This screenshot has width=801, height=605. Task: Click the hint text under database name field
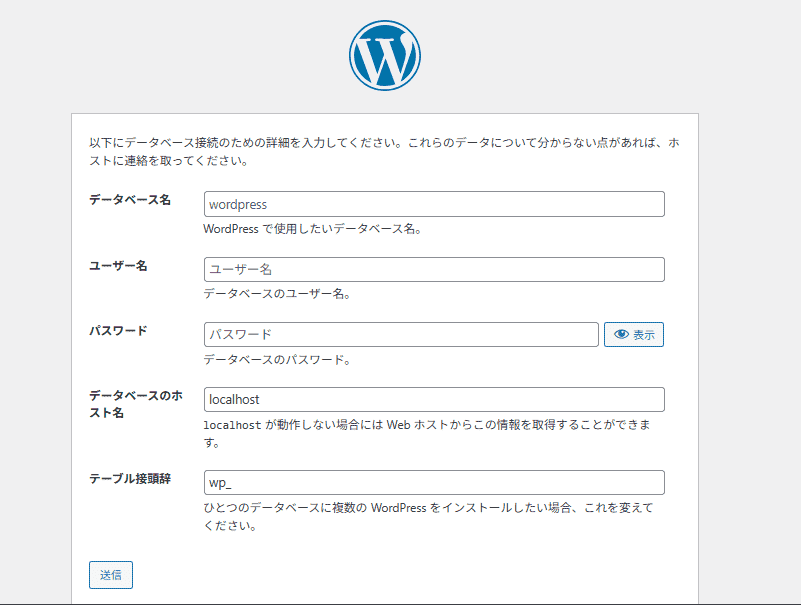tap(313, 229)
